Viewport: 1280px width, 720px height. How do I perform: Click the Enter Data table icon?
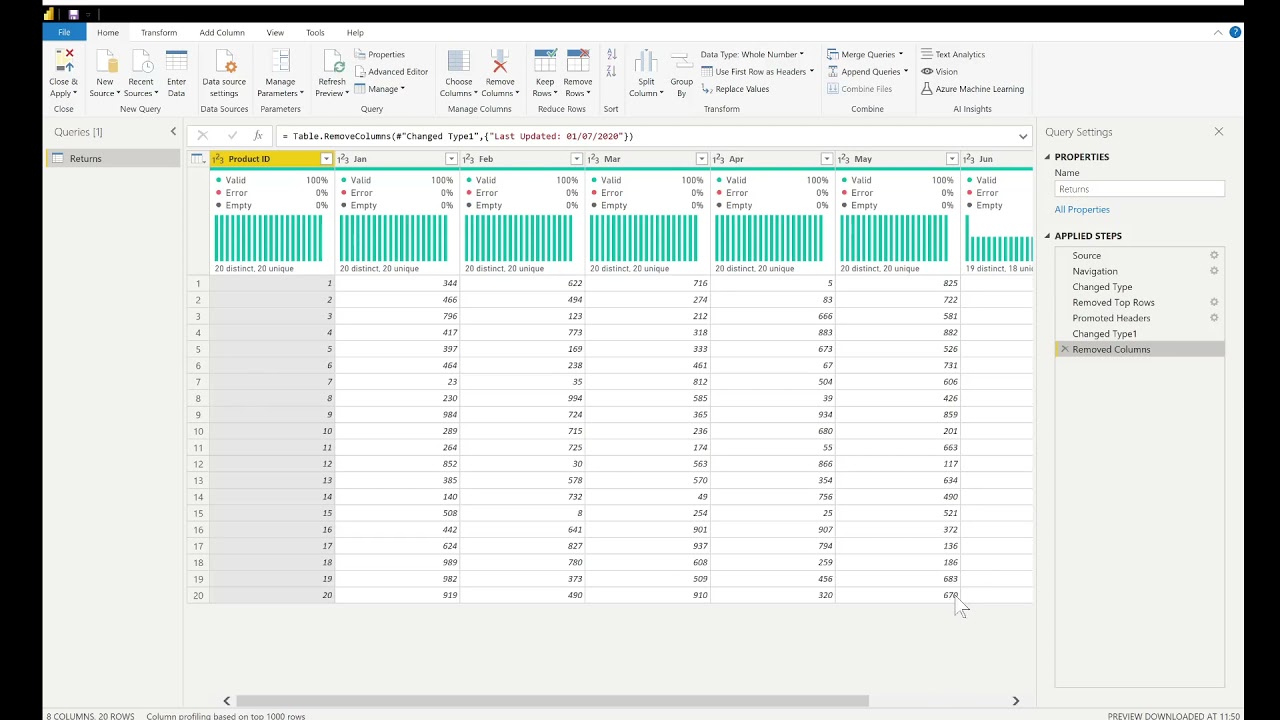(177, 61)
